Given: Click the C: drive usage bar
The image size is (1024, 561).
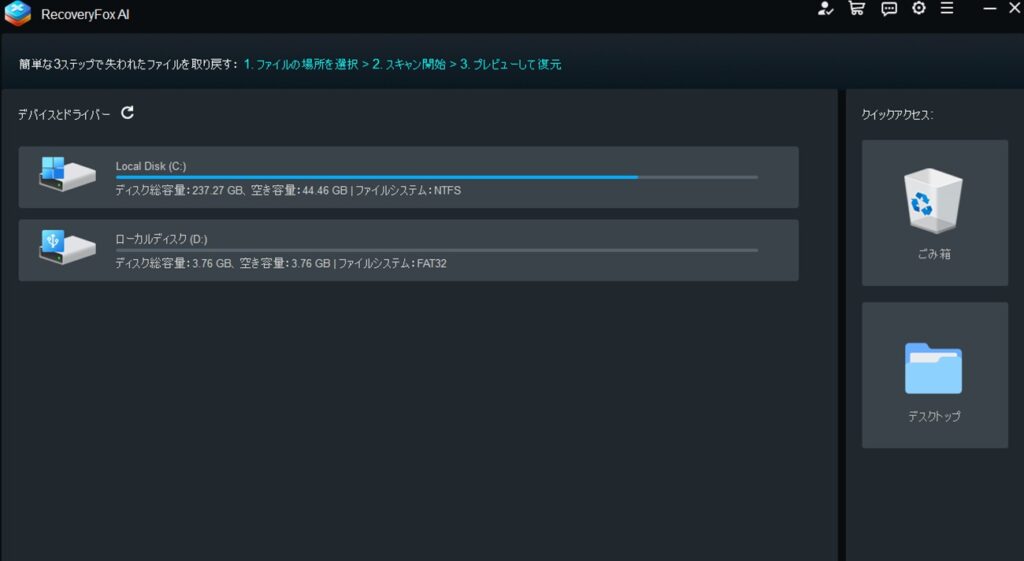Looking at the screenshot, I should pos(436,177).
